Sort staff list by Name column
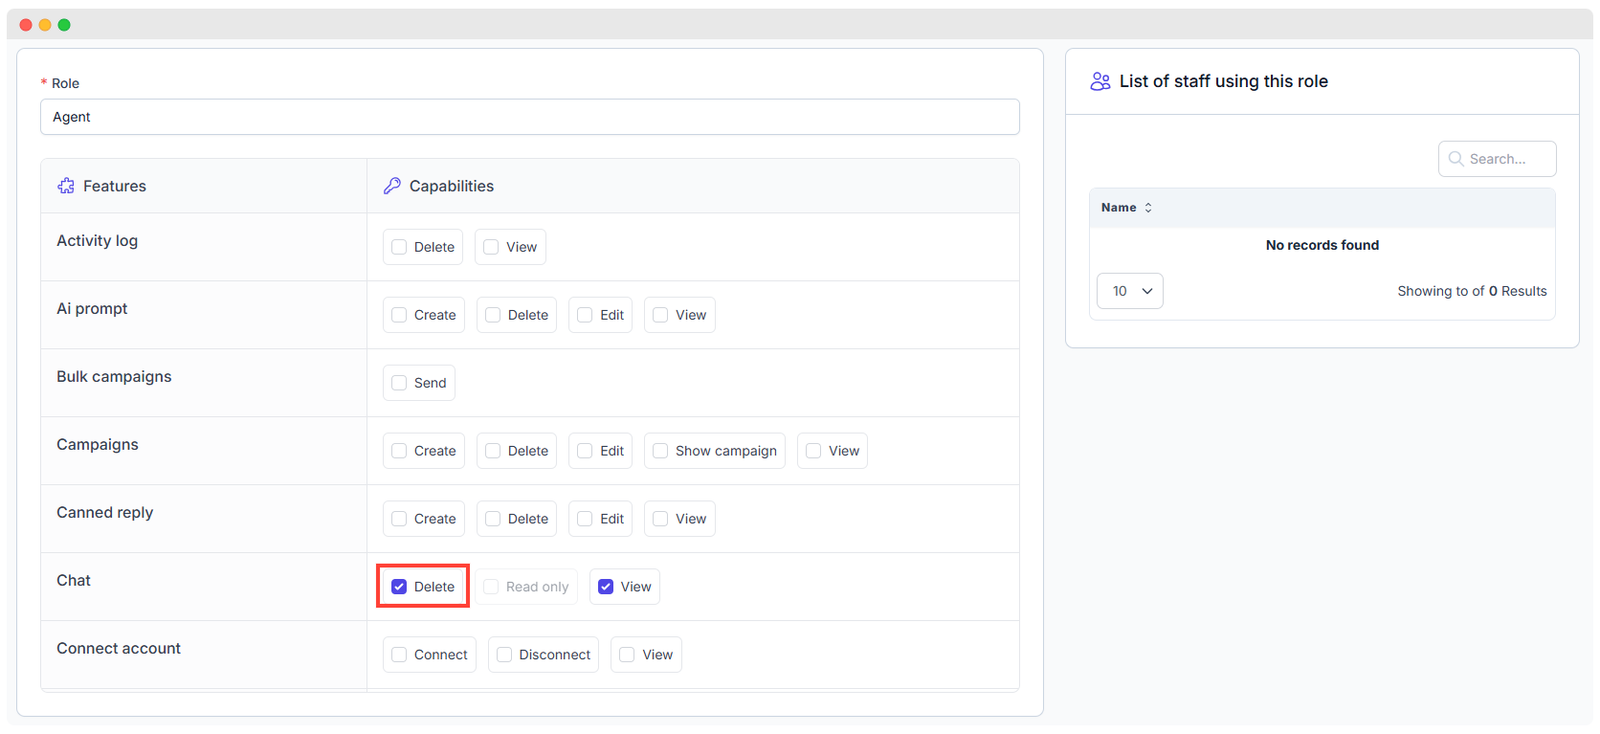 1119,208
